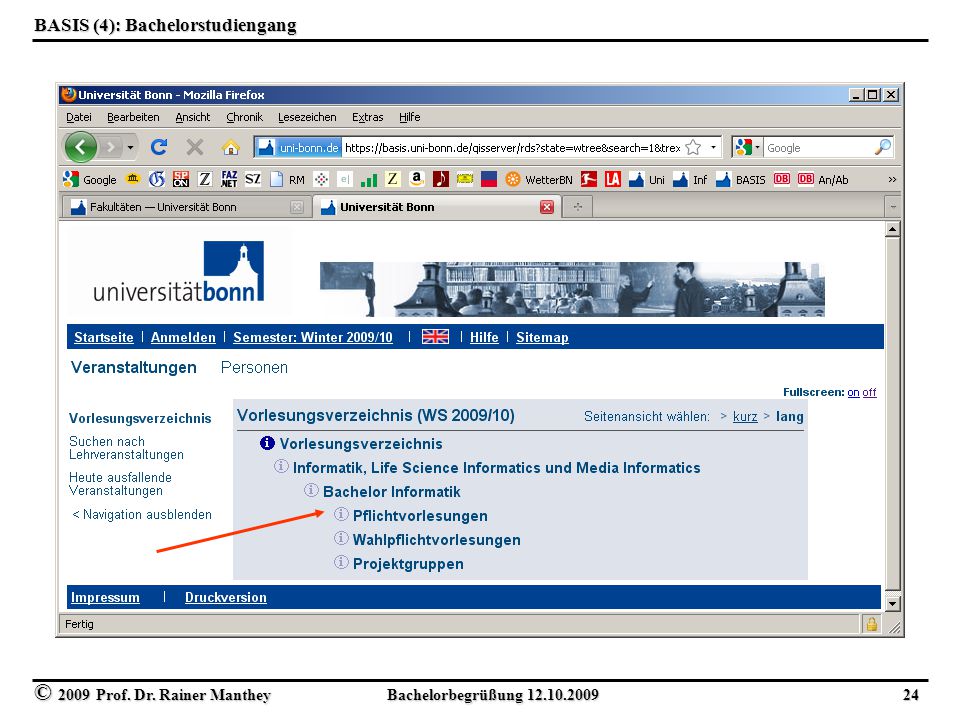Open the Personen section tab
The height and width of the screenshot is (720, 960).
pyautogui.click(x=254, y=367)
